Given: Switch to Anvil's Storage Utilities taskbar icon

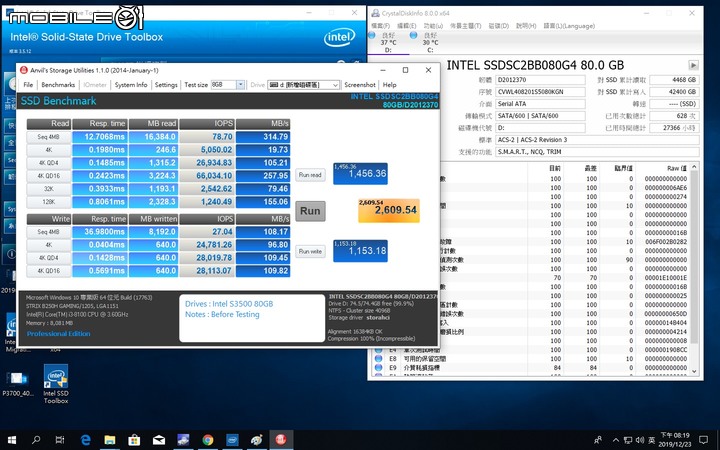Looking at the screenshot, I should [x=281, y=440].
